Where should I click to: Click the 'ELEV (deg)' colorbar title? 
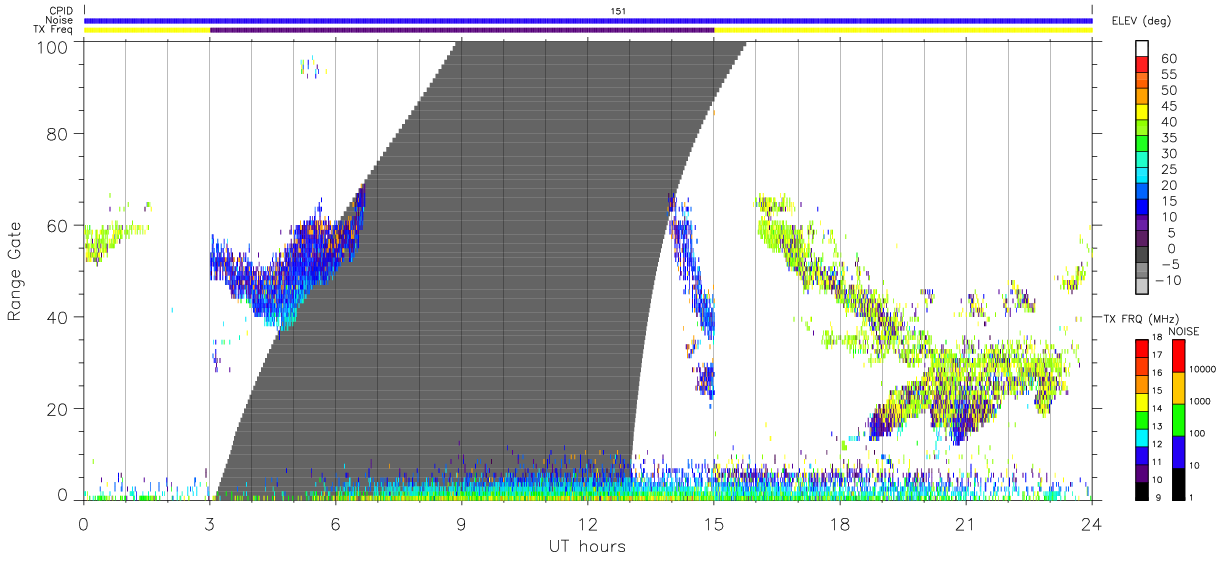[x=1141, y=20]
